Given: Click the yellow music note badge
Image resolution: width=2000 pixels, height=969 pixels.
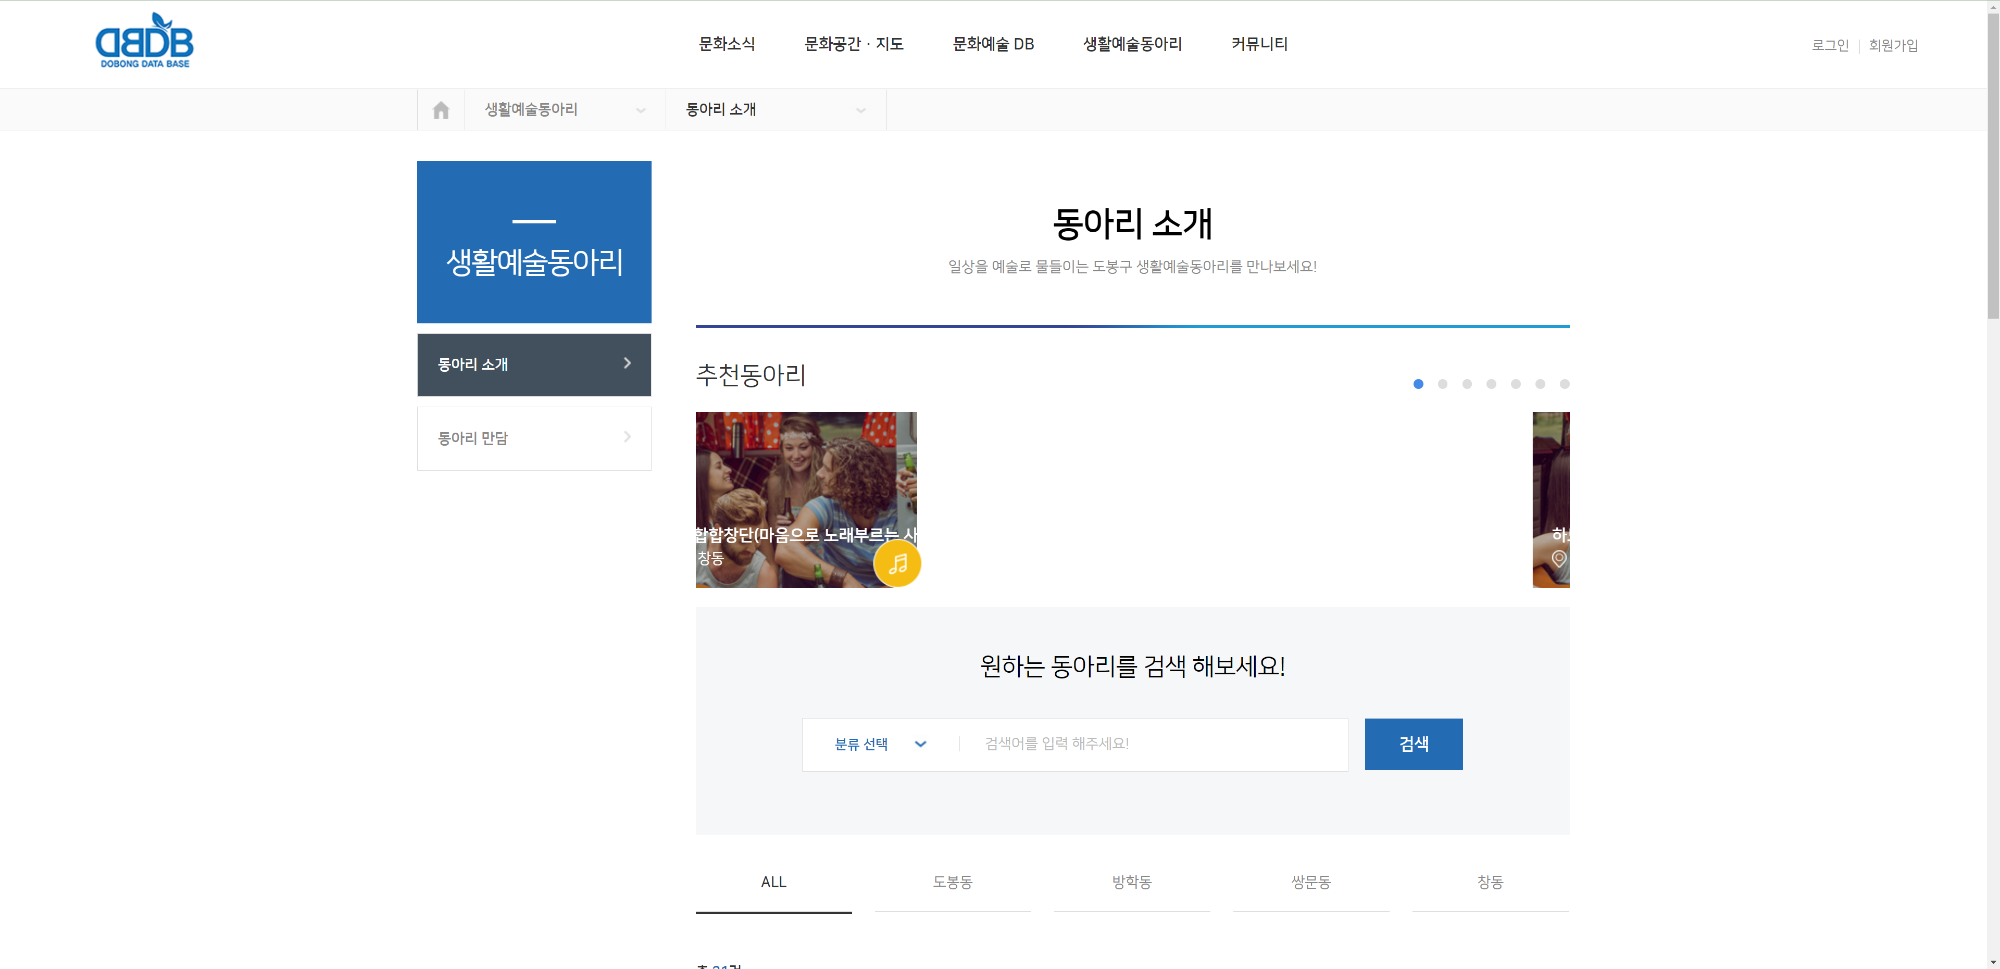Looking at the screenshot, I should pyautogui.click(x=897, y=564).
